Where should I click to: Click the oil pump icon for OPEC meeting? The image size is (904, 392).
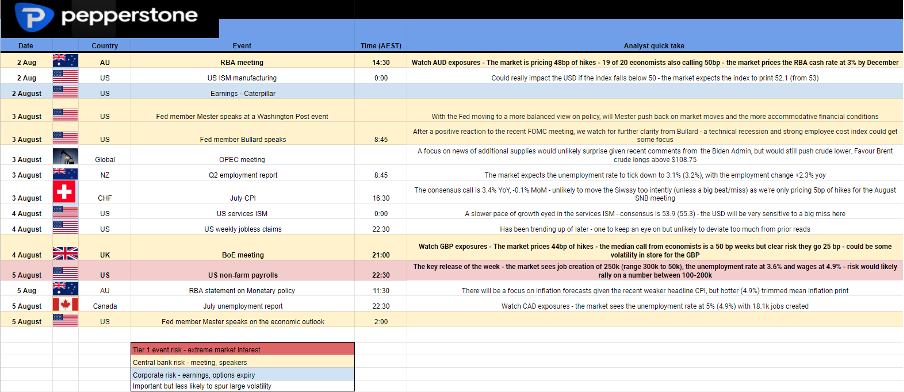point(65,156)
